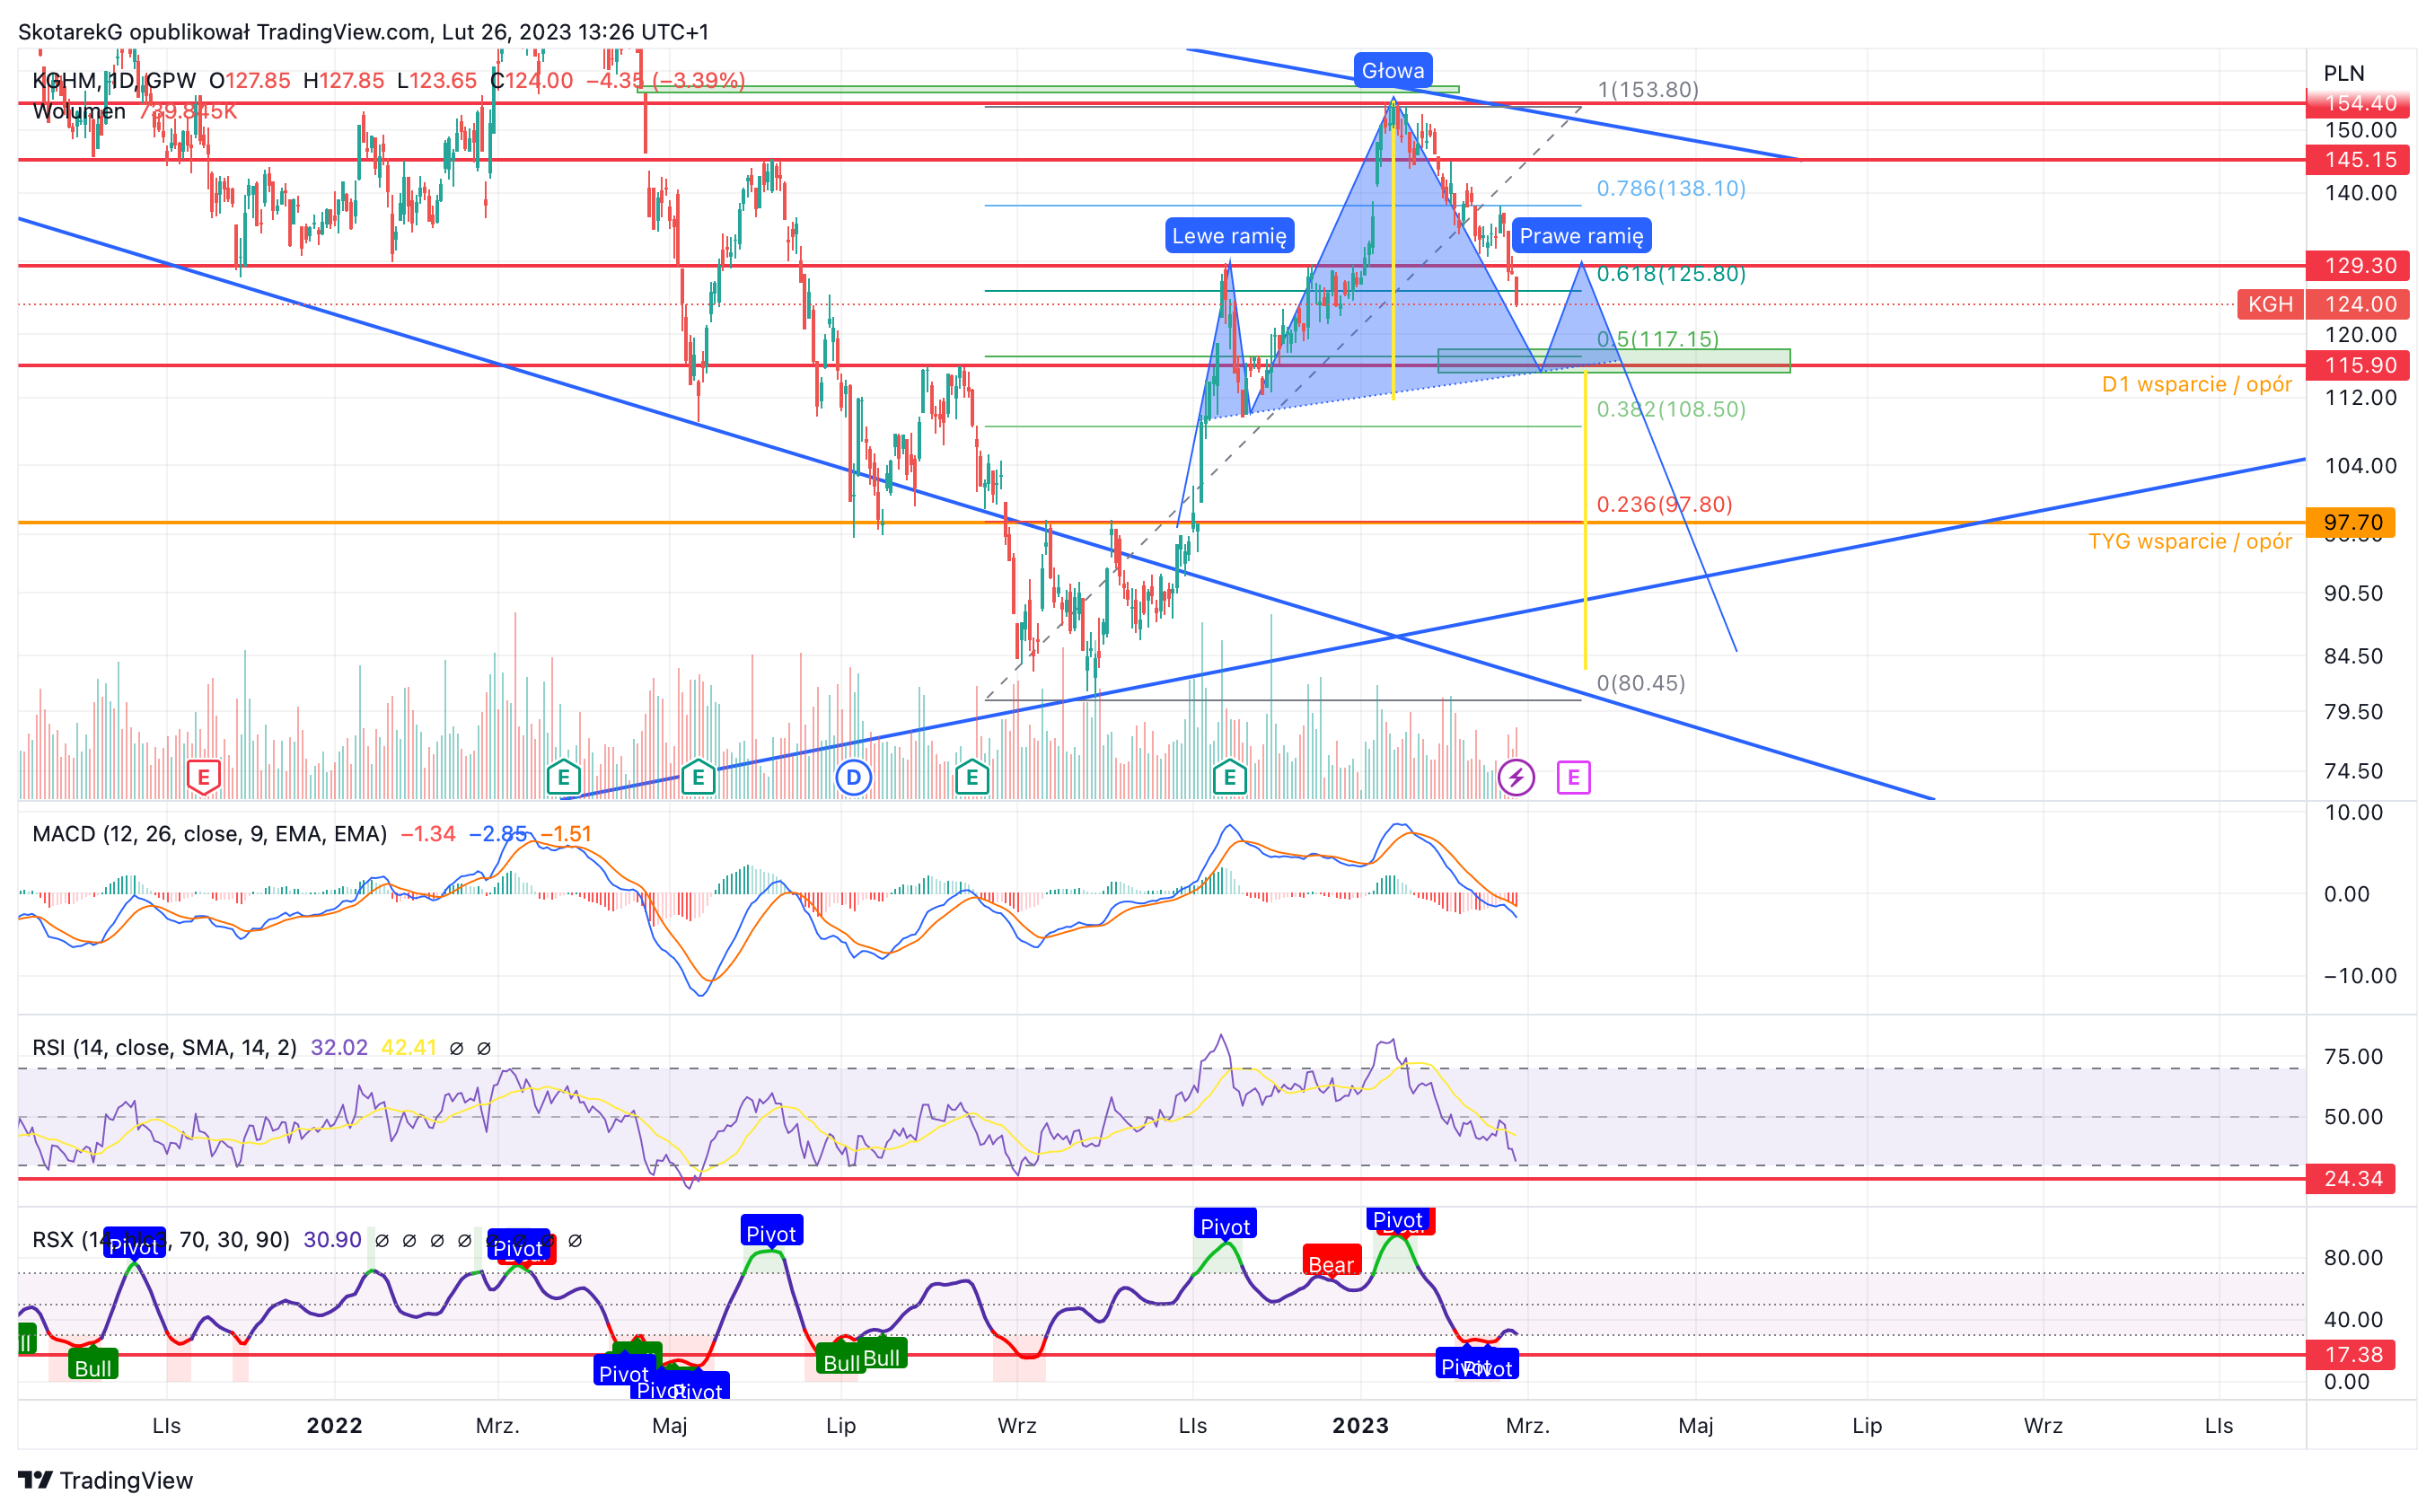Click the magenta upcoming earnings E marker
This screenshot has height=1512, width=2435.
(x=1573, y=777)
